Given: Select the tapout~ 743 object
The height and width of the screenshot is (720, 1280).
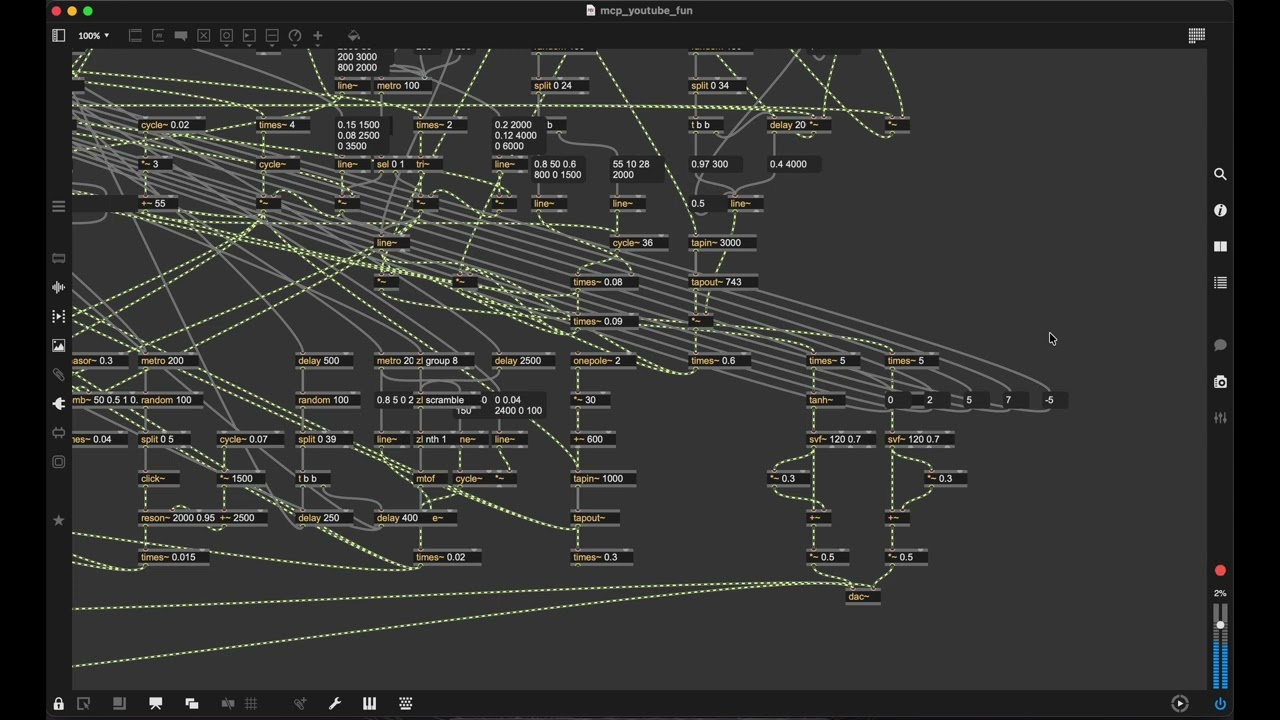Looking at the screenshot, I should point(723,282).
